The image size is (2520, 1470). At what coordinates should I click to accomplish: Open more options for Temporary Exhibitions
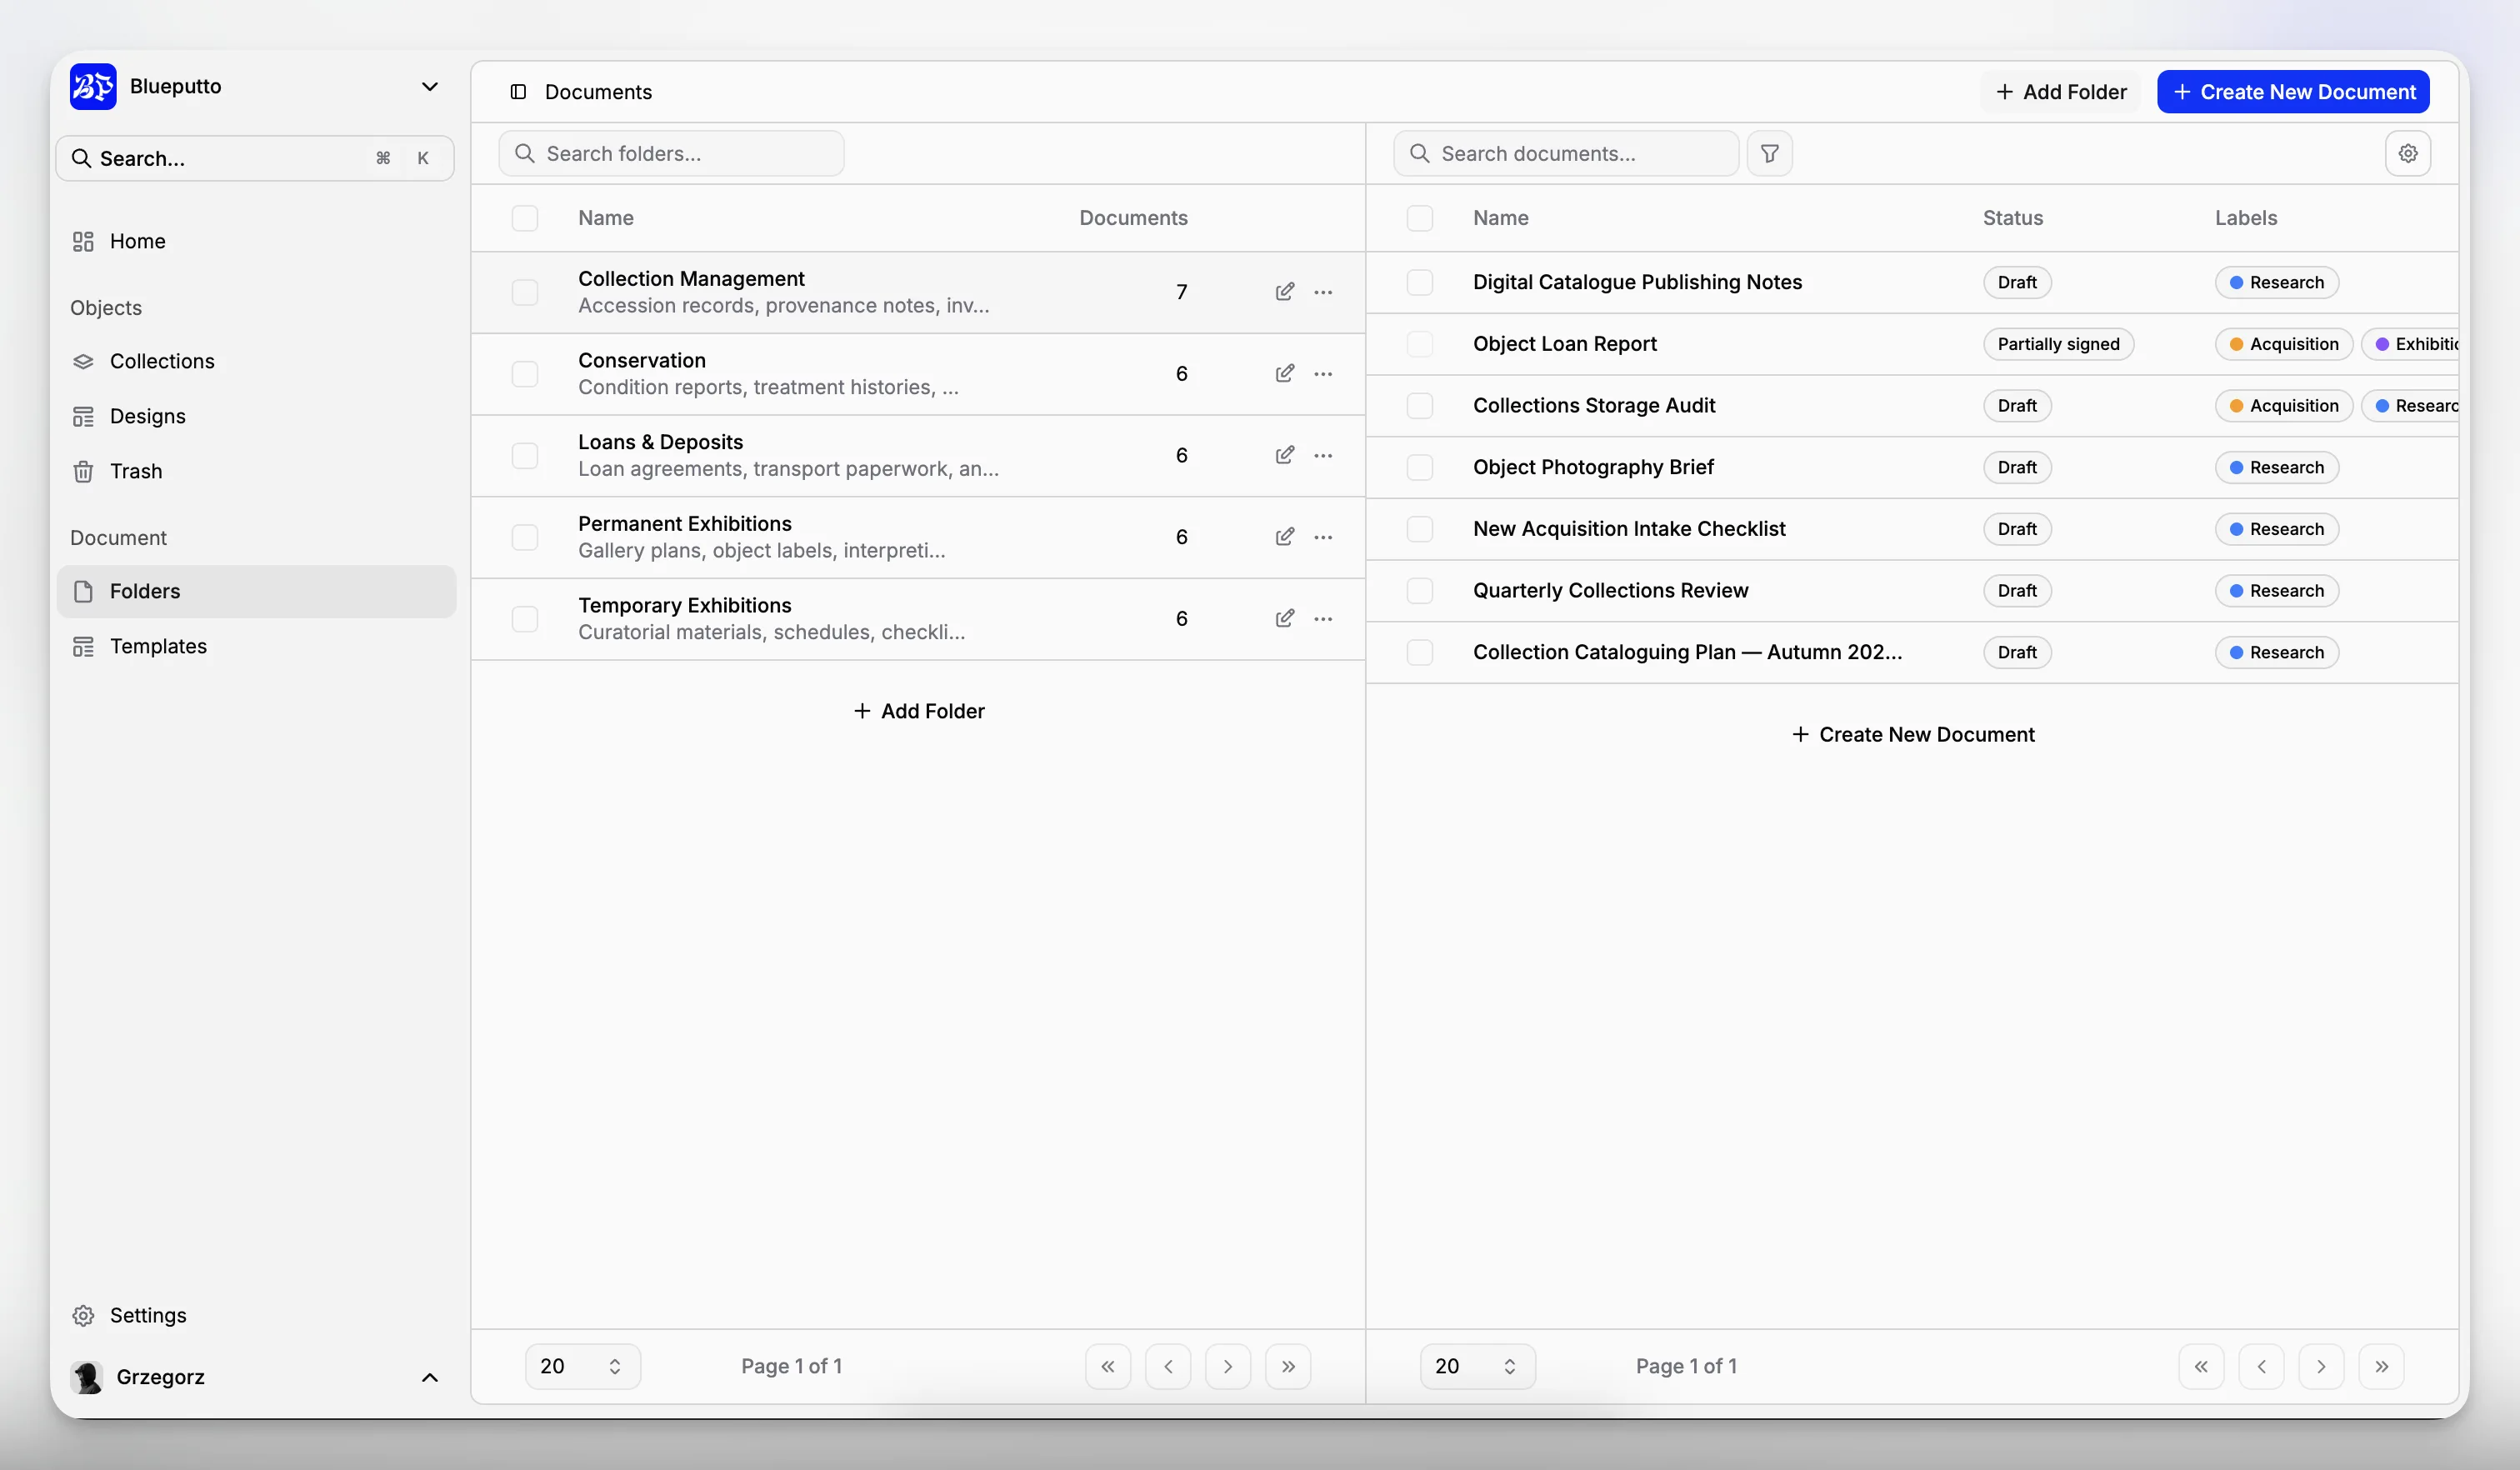(x=1323, y=619)
